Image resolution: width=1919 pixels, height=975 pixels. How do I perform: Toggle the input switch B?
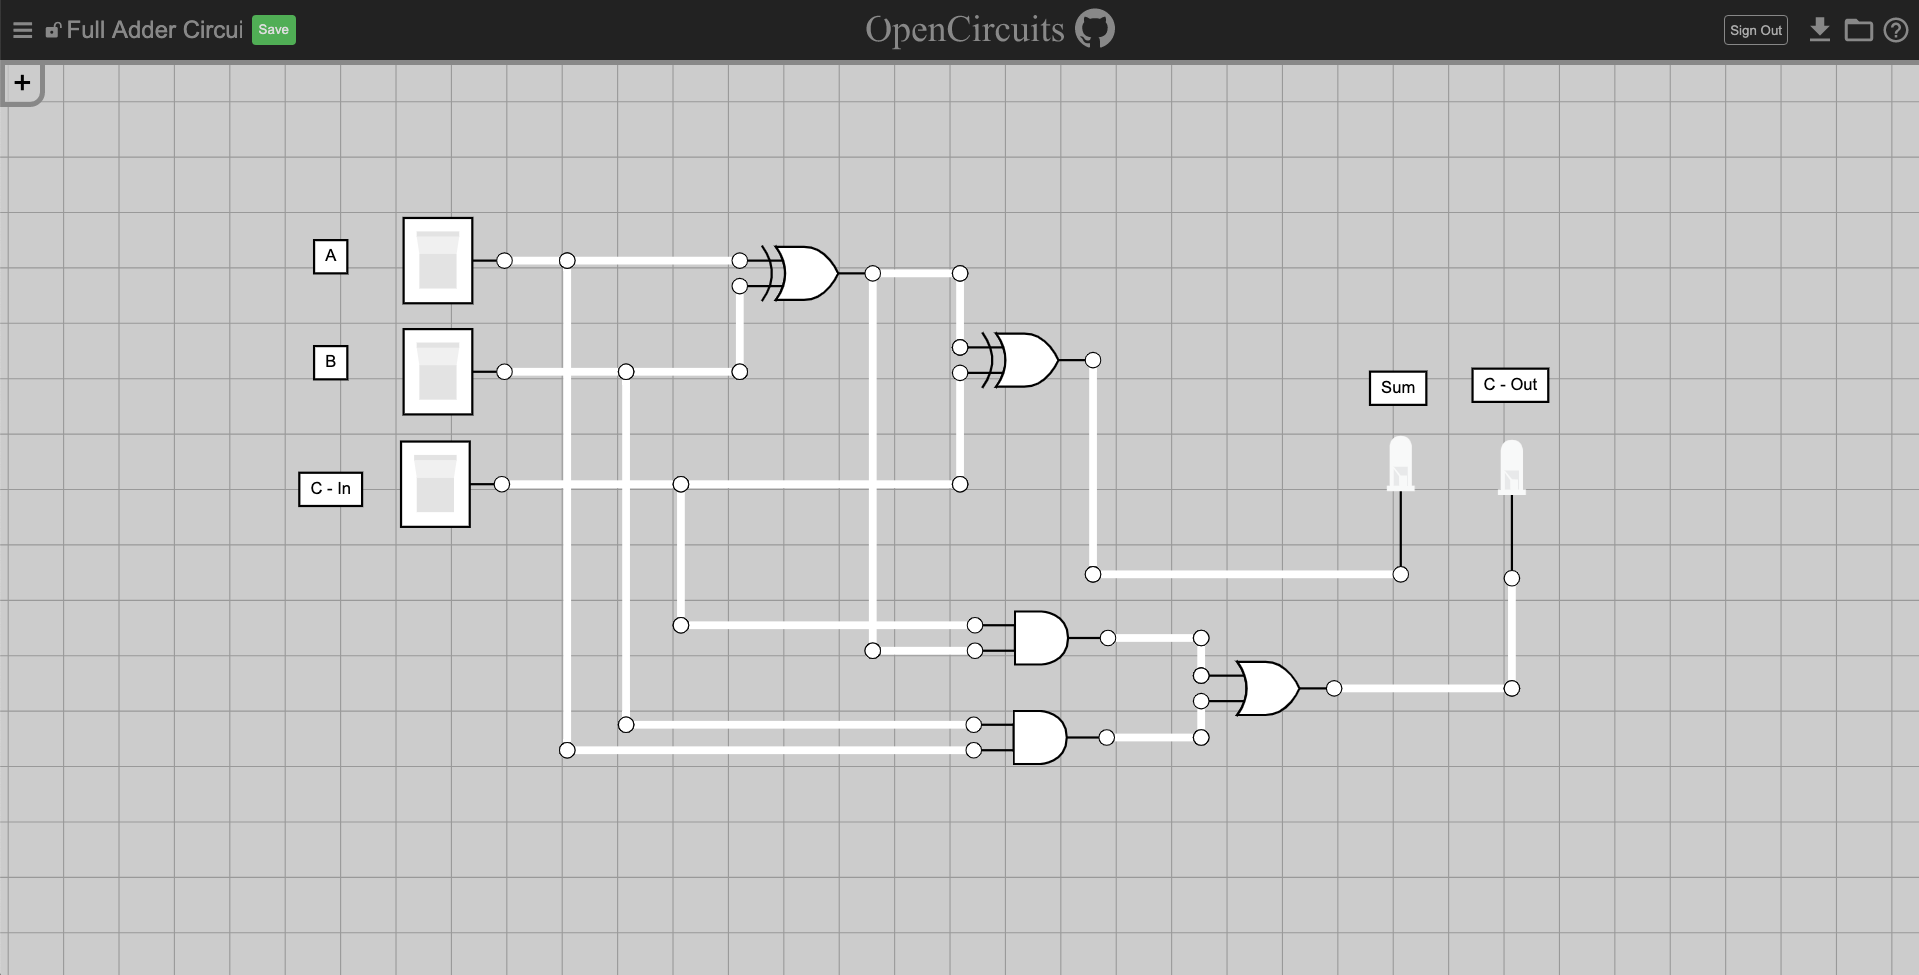click(x=438, y=372)
